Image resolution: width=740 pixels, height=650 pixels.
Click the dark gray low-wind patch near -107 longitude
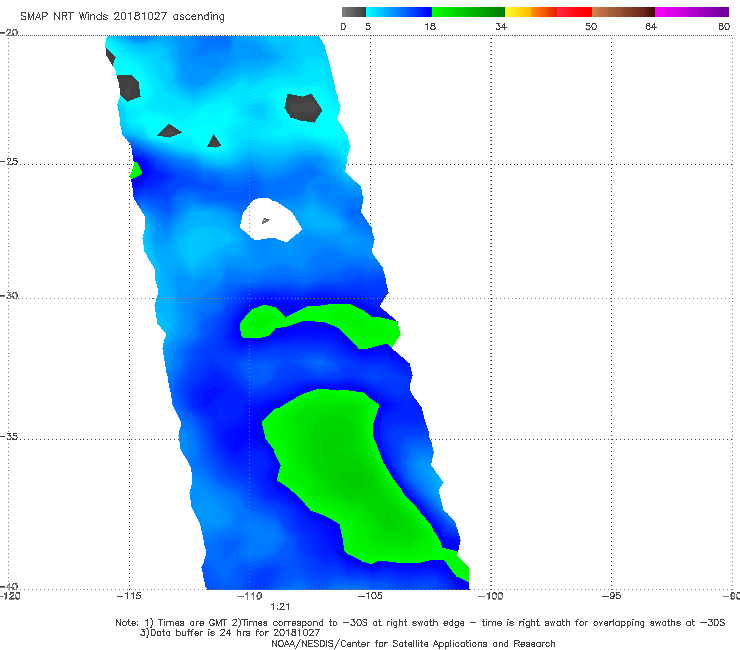(x=303, y=108)
